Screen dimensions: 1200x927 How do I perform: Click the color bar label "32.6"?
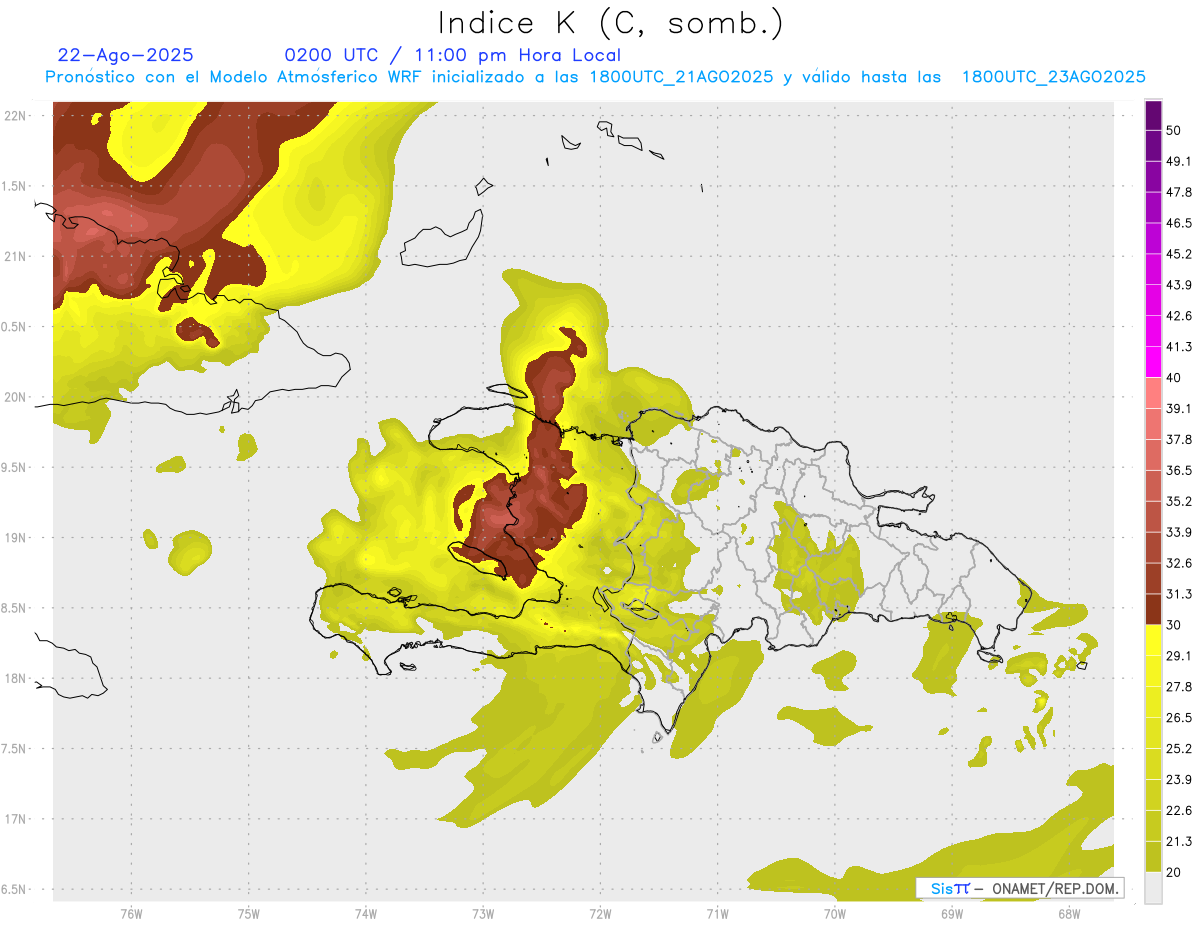coord(1179,563)
